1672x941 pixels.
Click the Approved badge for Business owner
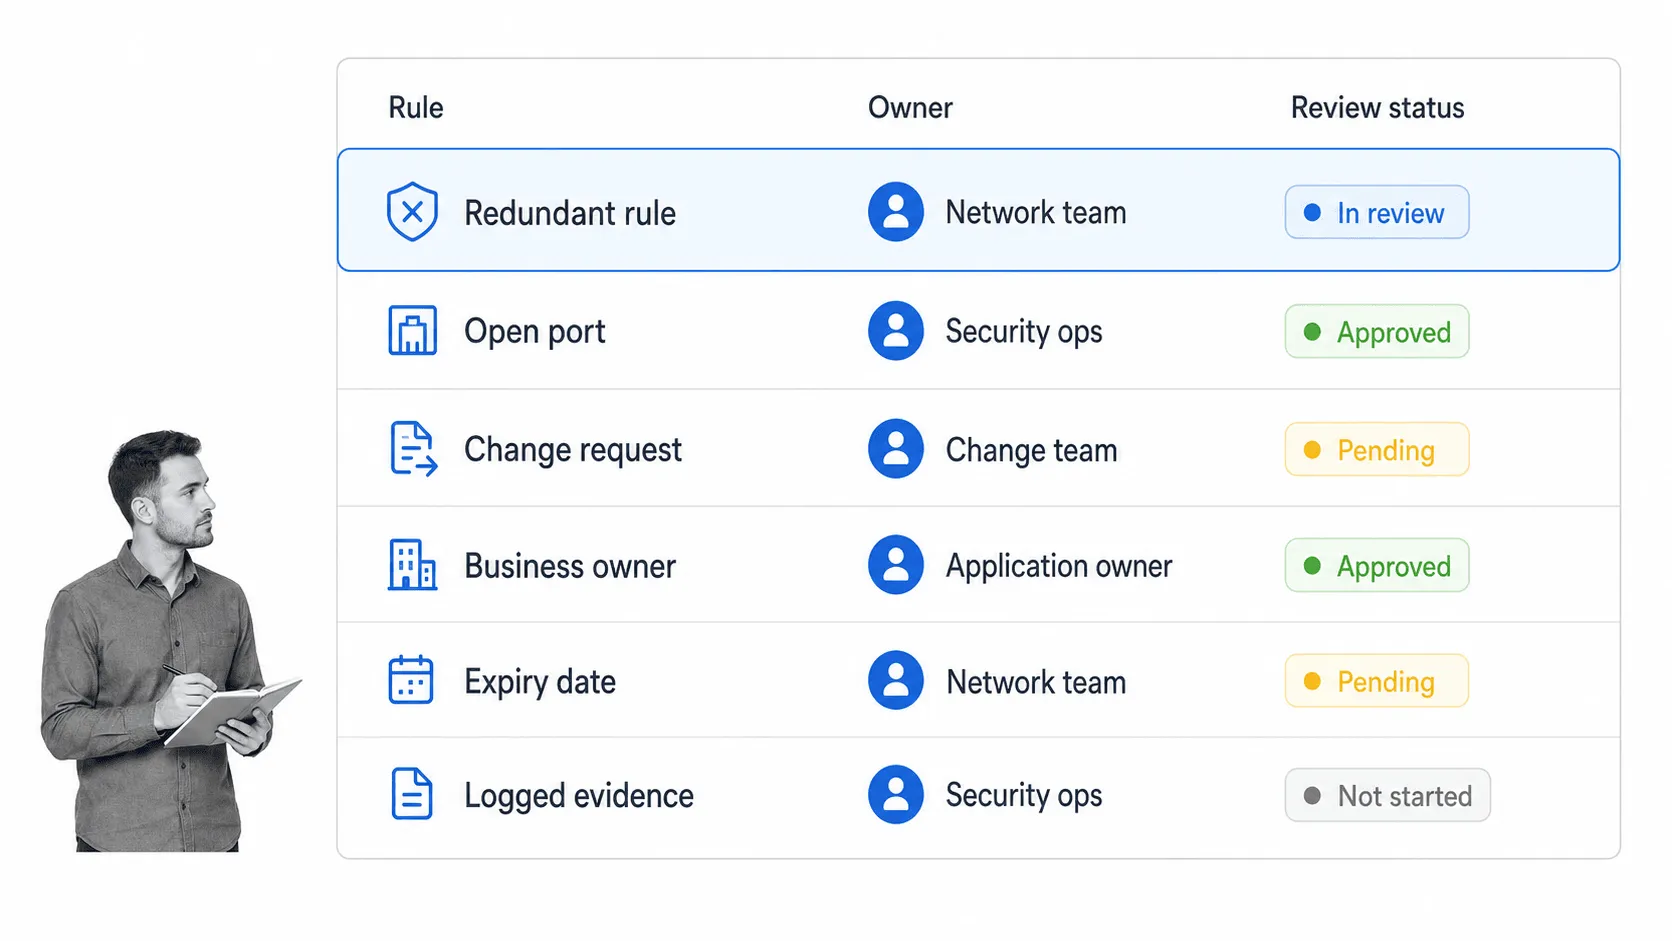1377,565
